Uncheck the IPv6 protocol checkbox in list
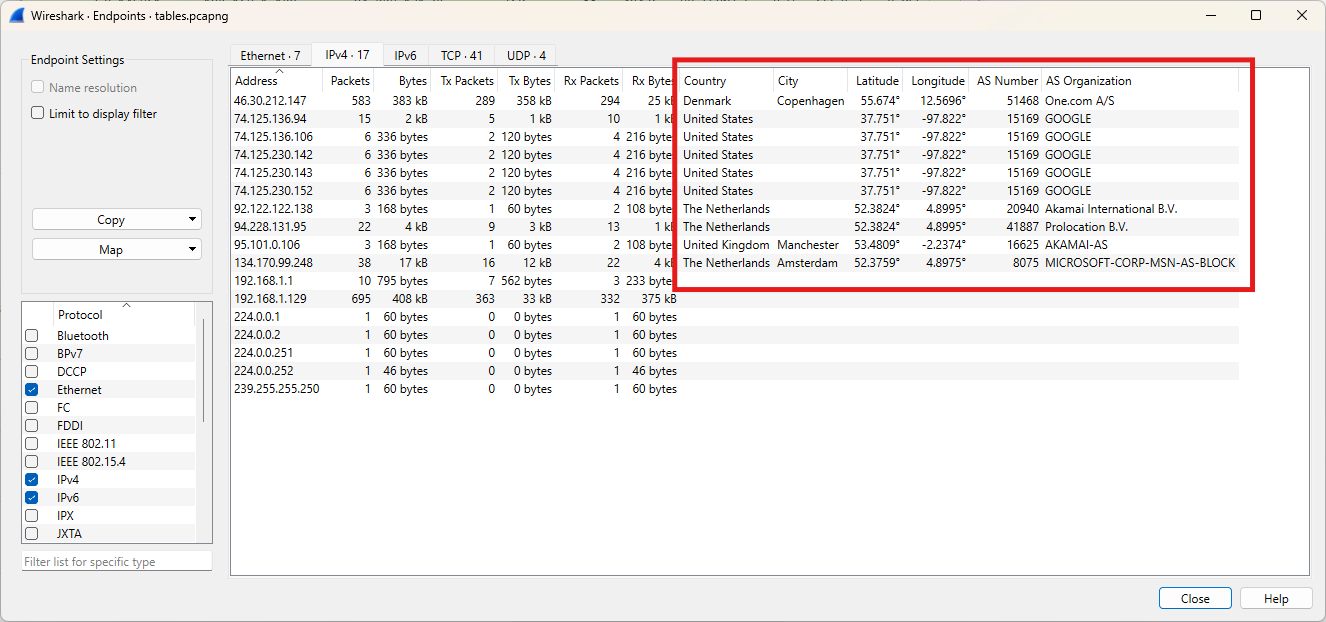 coord(32,498)
